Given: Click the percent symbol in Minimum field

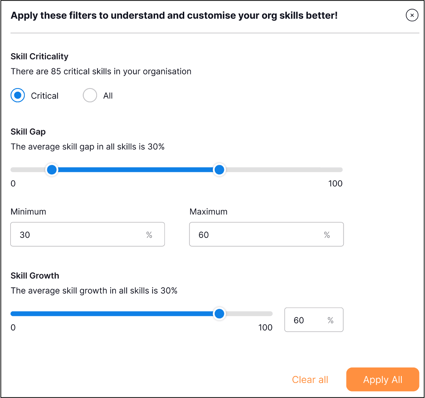Looking at the screenshot, I should coord(149,235).
